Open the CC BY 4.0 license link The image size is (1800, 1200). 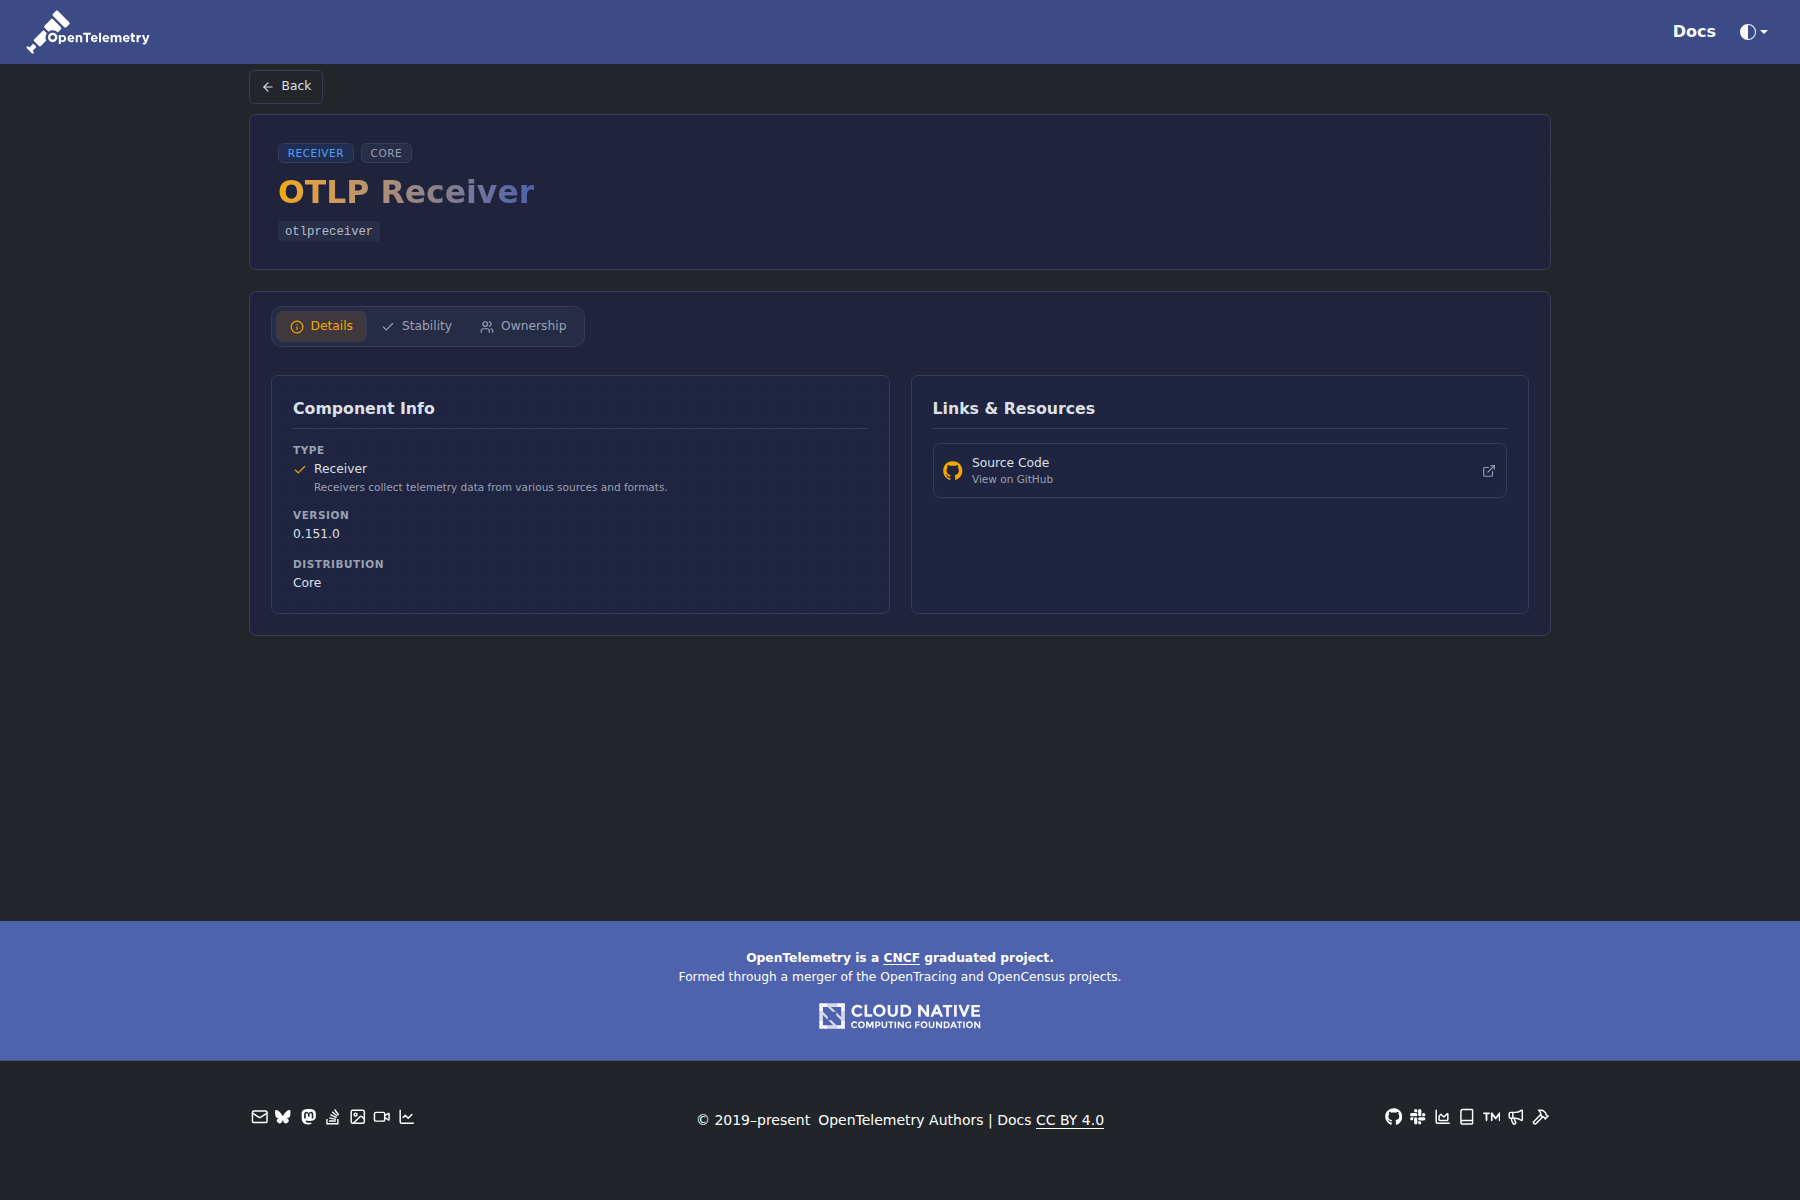tap(1070, 1120)
